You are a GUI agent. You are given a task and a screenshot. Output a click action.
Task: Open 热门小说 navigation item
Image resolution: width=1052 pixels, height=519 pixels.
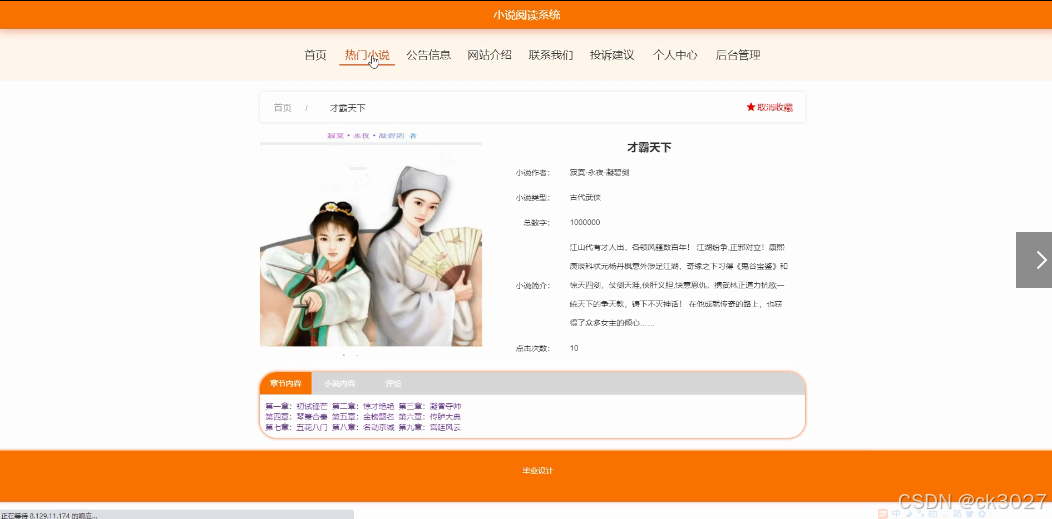pyautogui.click(x=367, y=55)
